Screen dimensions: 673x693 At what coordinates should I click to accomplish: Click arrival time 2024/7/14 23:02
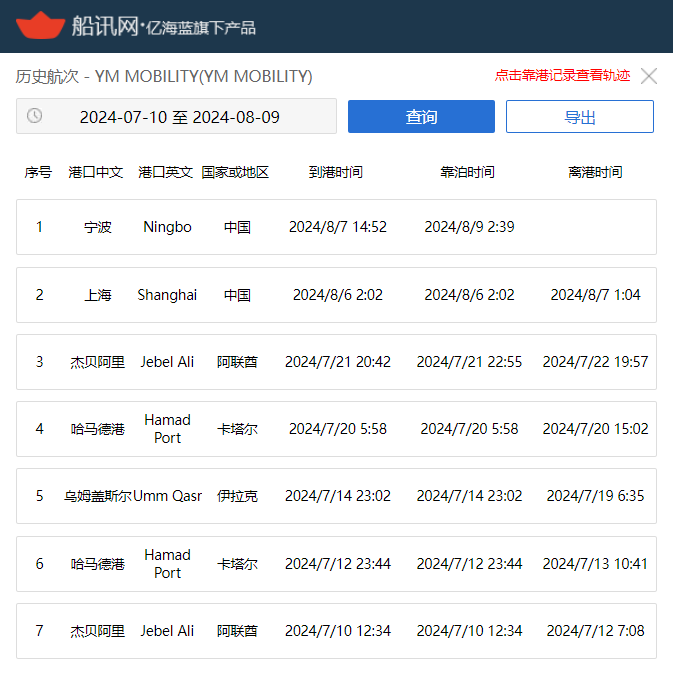pos(338,496)
